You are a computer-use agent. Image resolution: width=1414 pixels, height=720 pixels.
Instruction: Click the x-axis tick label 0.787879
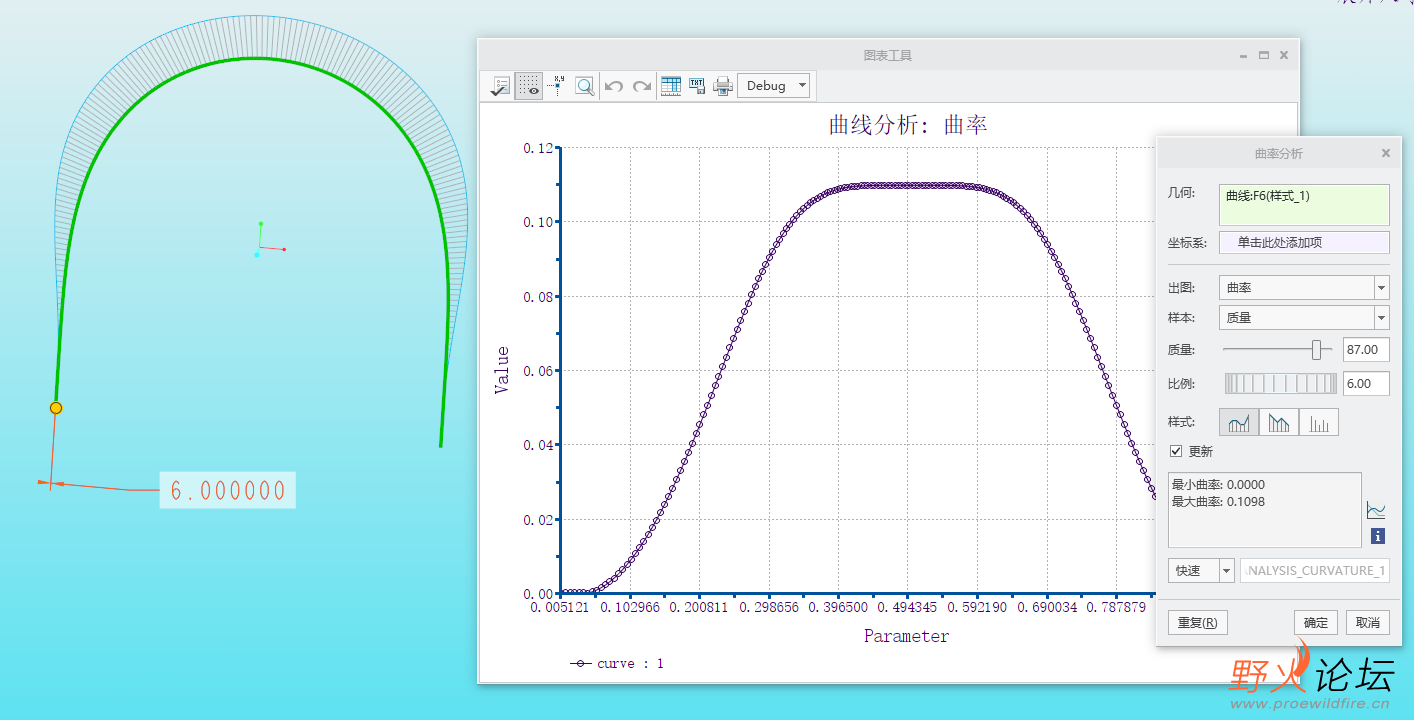(x=1116, y=607)
